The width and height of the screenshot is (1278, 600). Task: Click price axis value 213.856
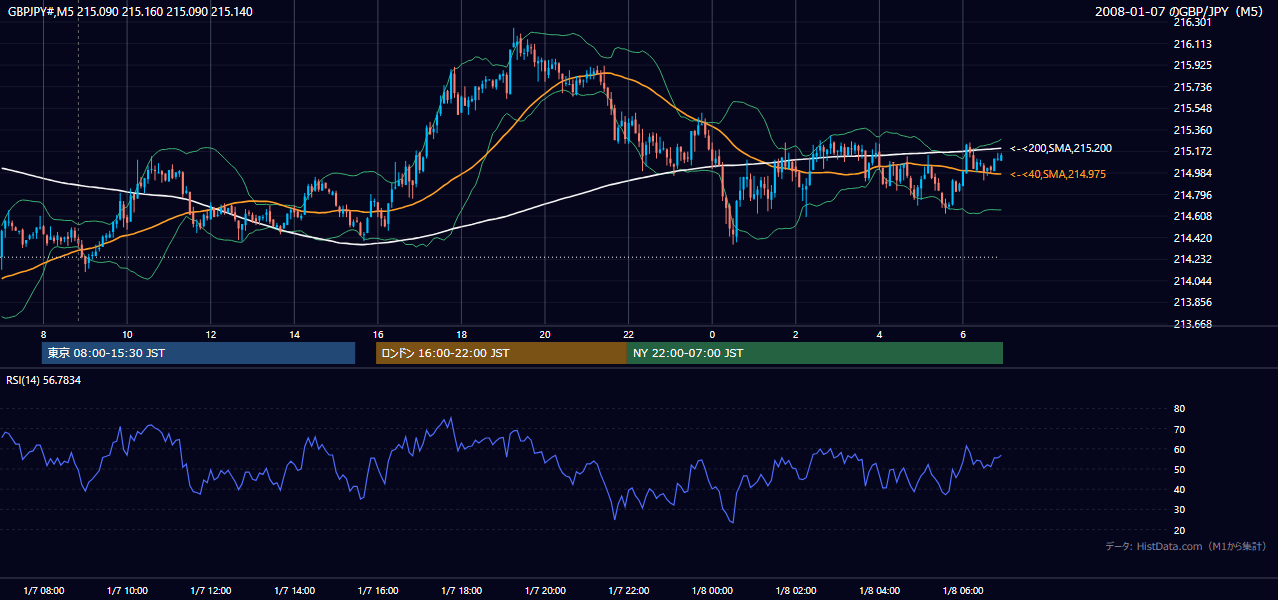point(1192,302)
